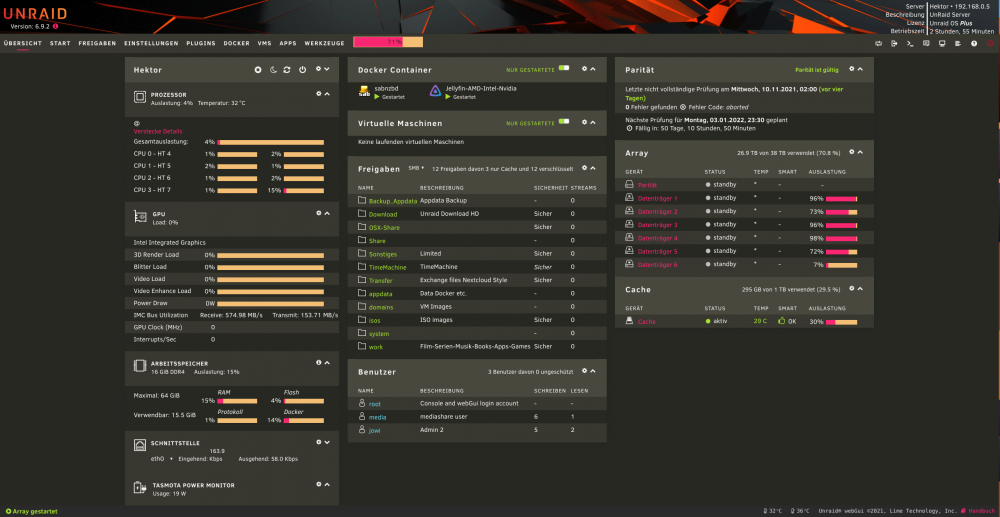Collapse the Prozessor section chevron

tap(327, 94)
